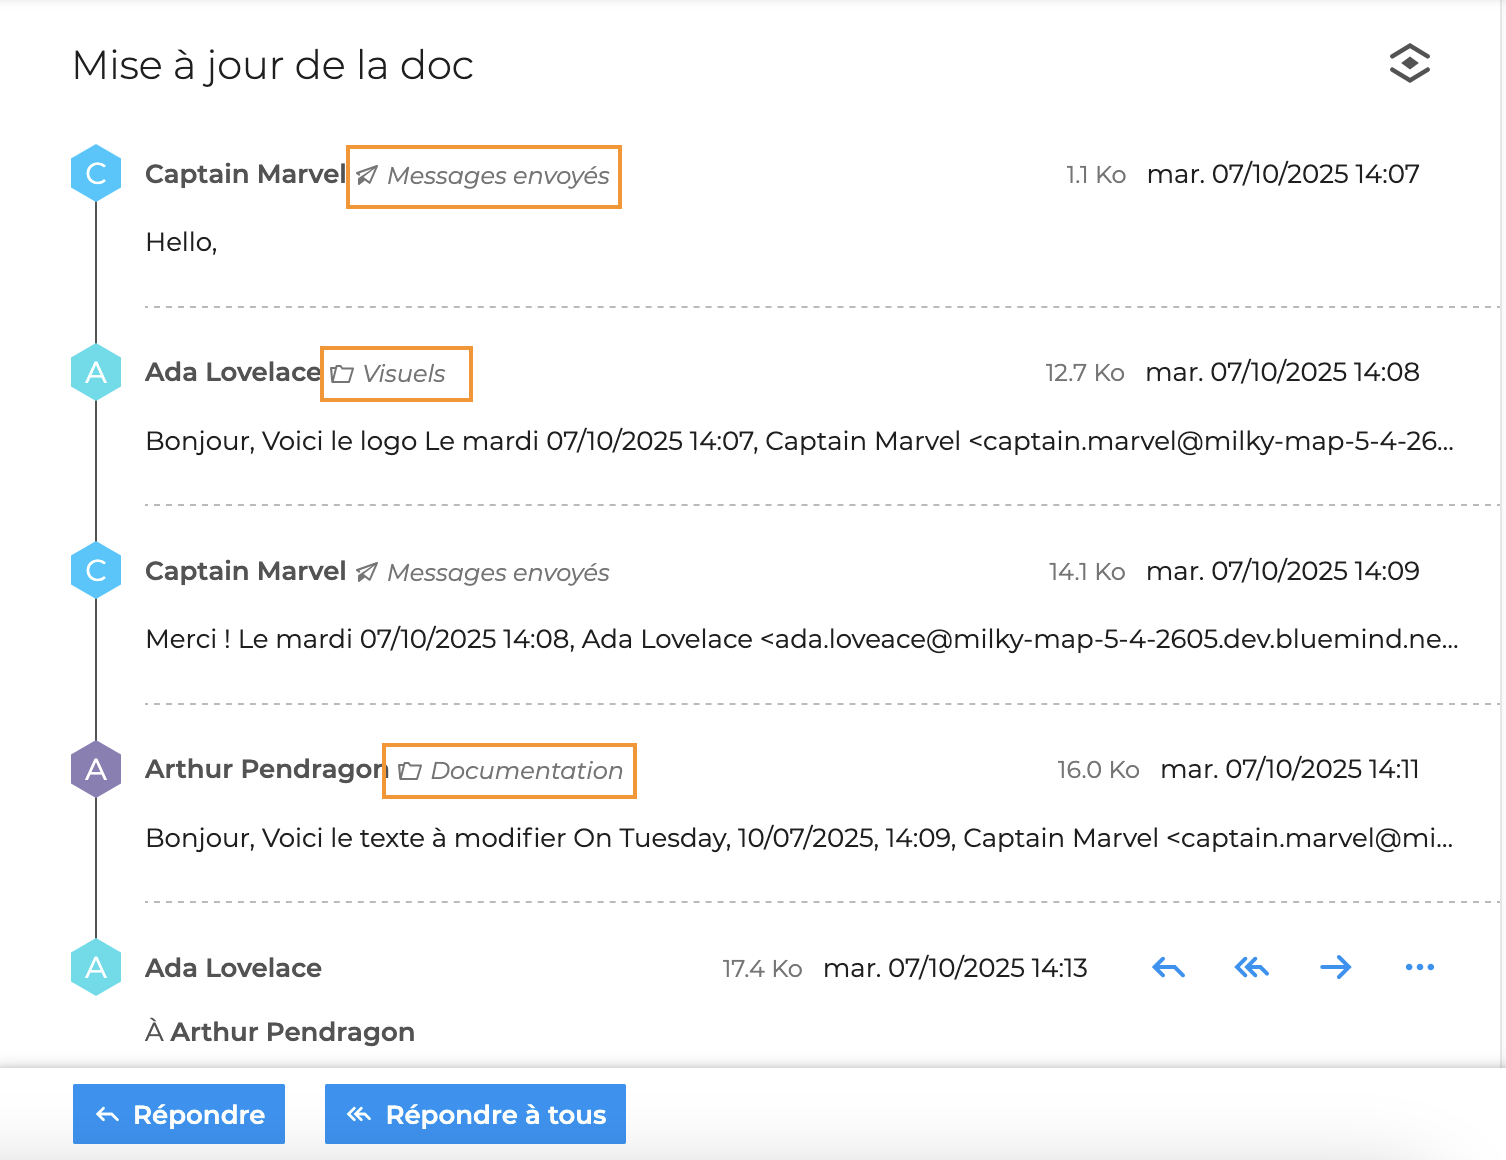
Task: Click the forward arrow icon
Action: tap(1335, 967)
